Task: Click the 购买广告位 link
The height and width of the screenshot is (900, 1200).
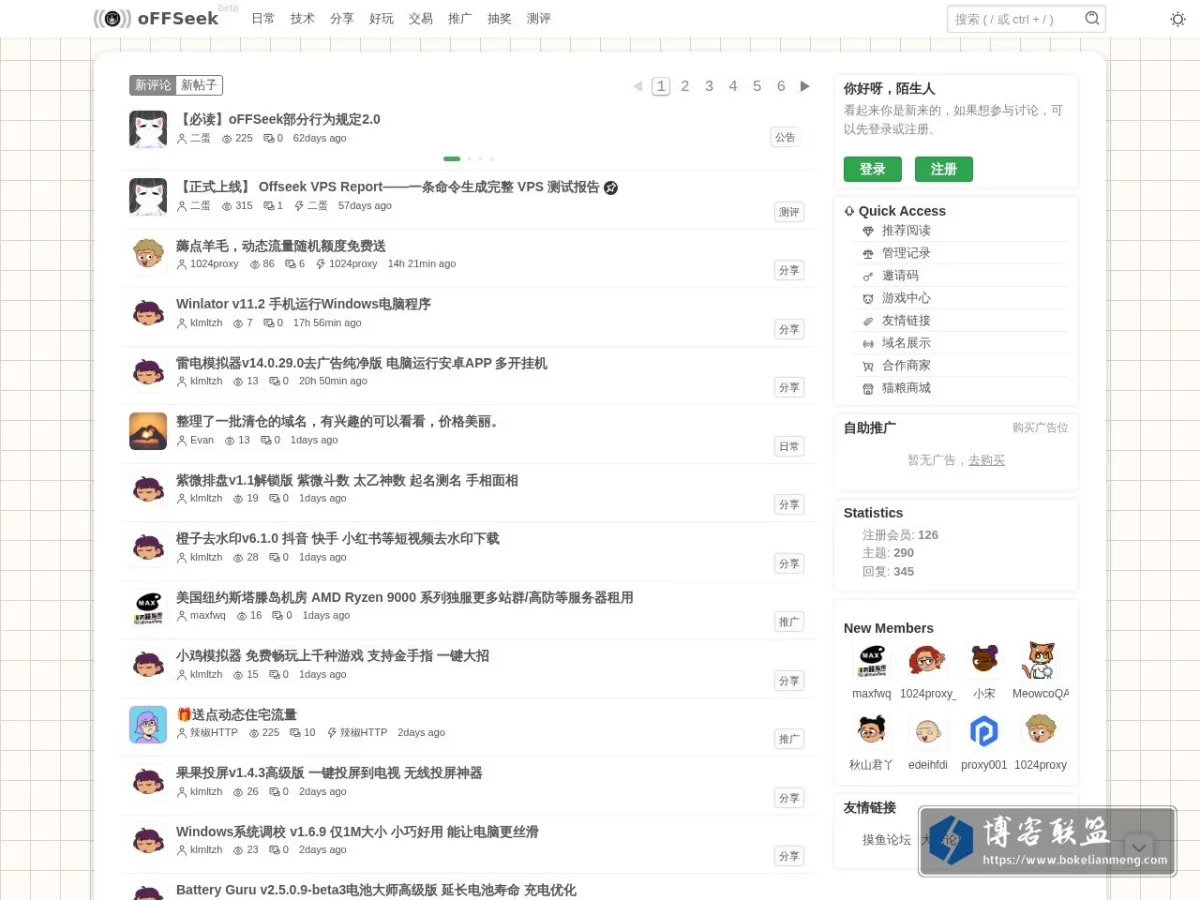Action: pos(1040,428)
